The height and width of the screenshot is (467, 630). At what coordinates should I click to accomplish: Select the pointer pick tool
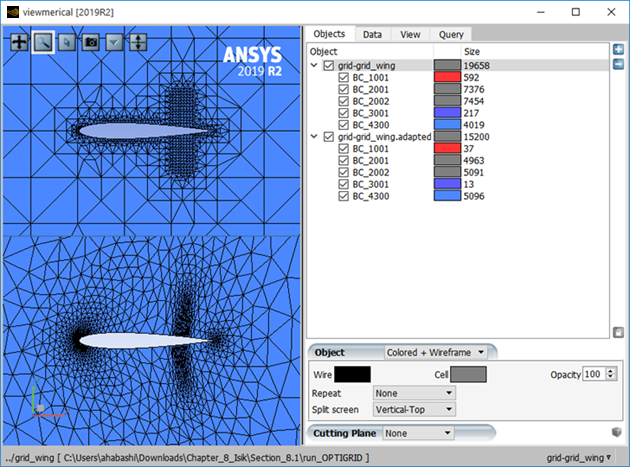(67, 42)
